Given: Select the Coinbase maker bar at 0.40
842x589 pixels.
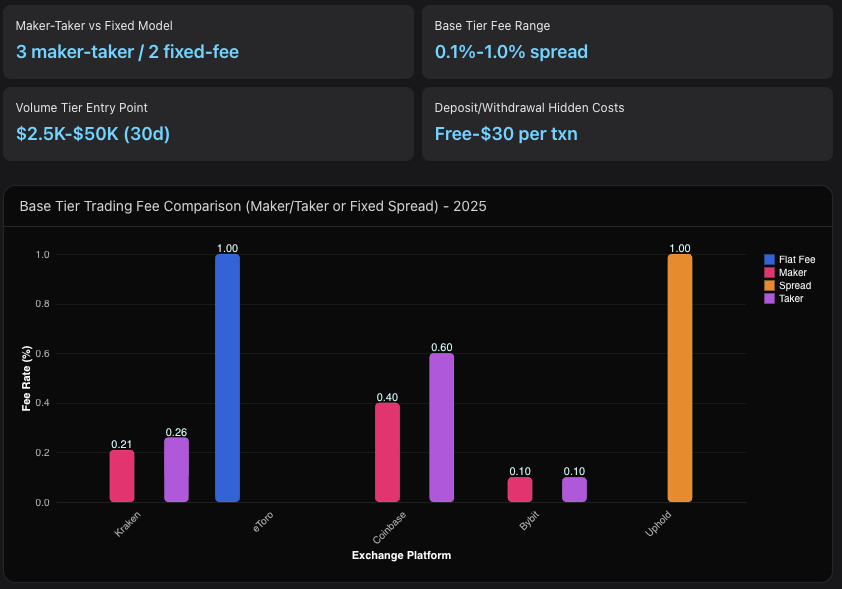Looking at the screenshot, I should 388,452.
